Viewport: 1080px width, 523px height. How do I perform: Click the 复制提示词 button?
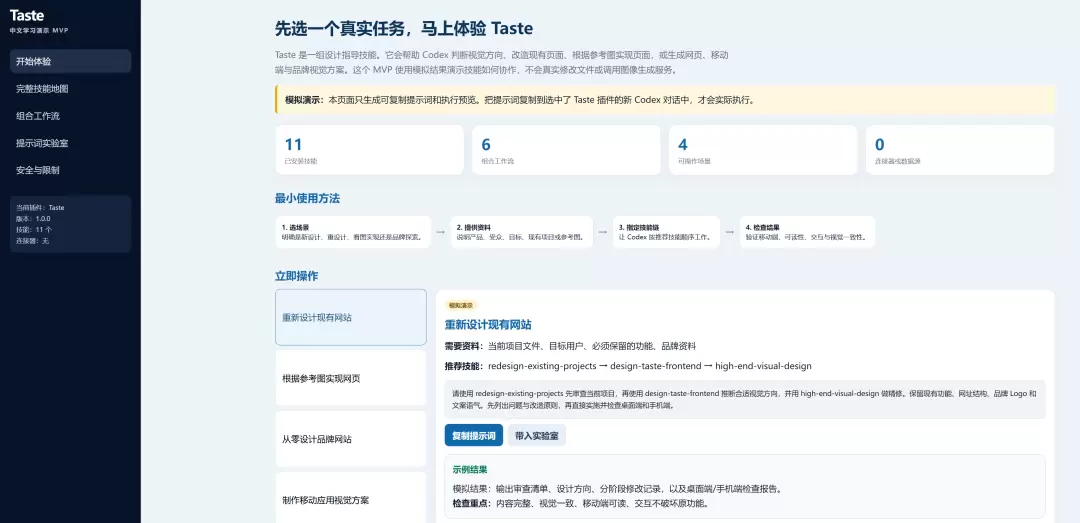pyautogui.click(x=474, y=435)
